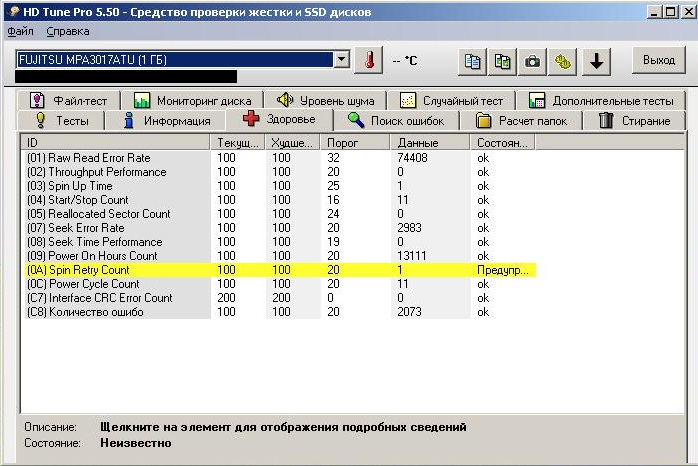Open the drive selection dropdown arrow
Image resolution: width=698 pixels, height=466 pixels.
pyautogui.click(x=341, y=60)
